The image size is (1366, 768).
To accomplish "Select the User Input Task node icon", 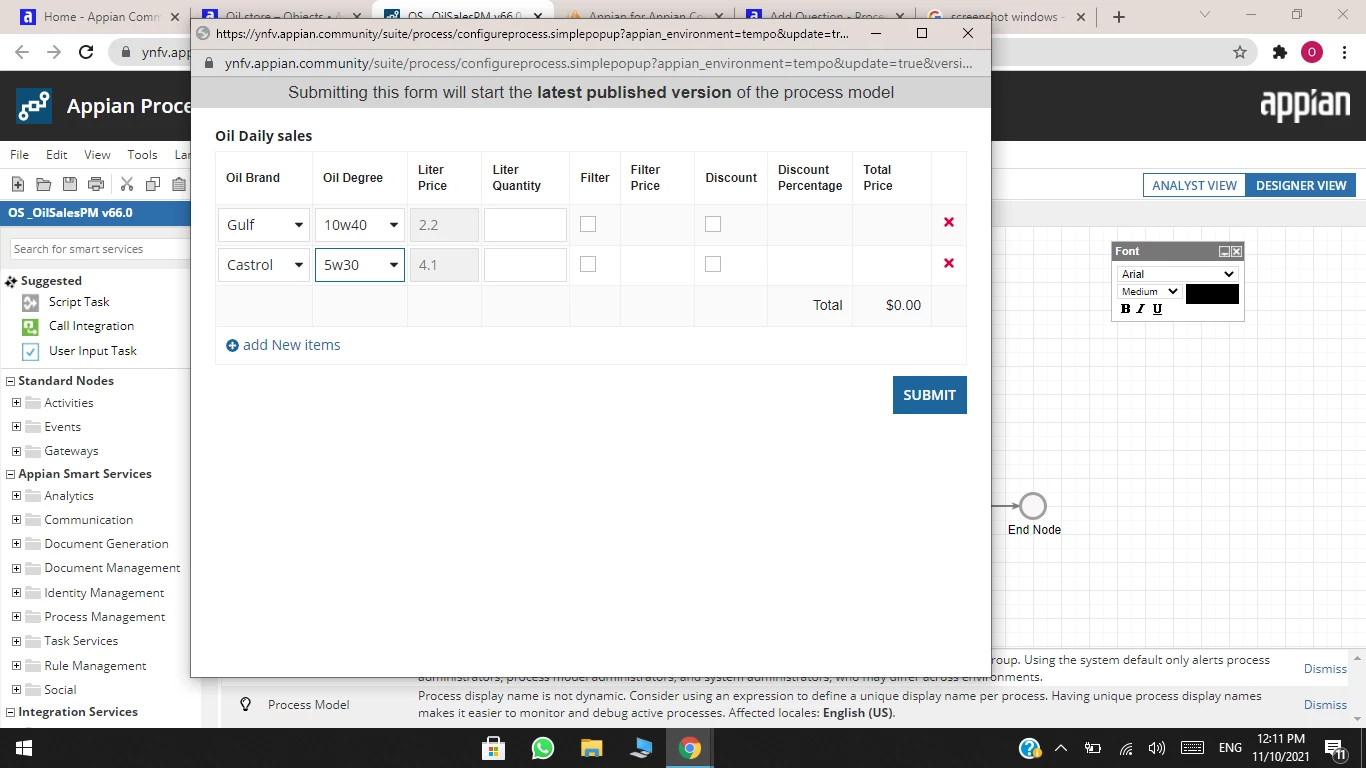I will [30, 351].
